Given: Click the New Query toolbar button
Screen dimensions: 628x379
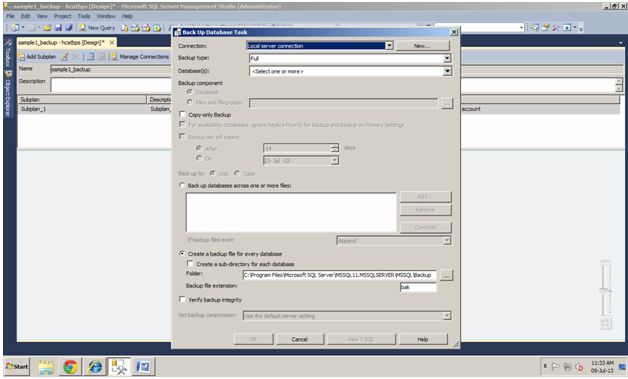Looking at the screenshot, I should click(x=97, y=28).
